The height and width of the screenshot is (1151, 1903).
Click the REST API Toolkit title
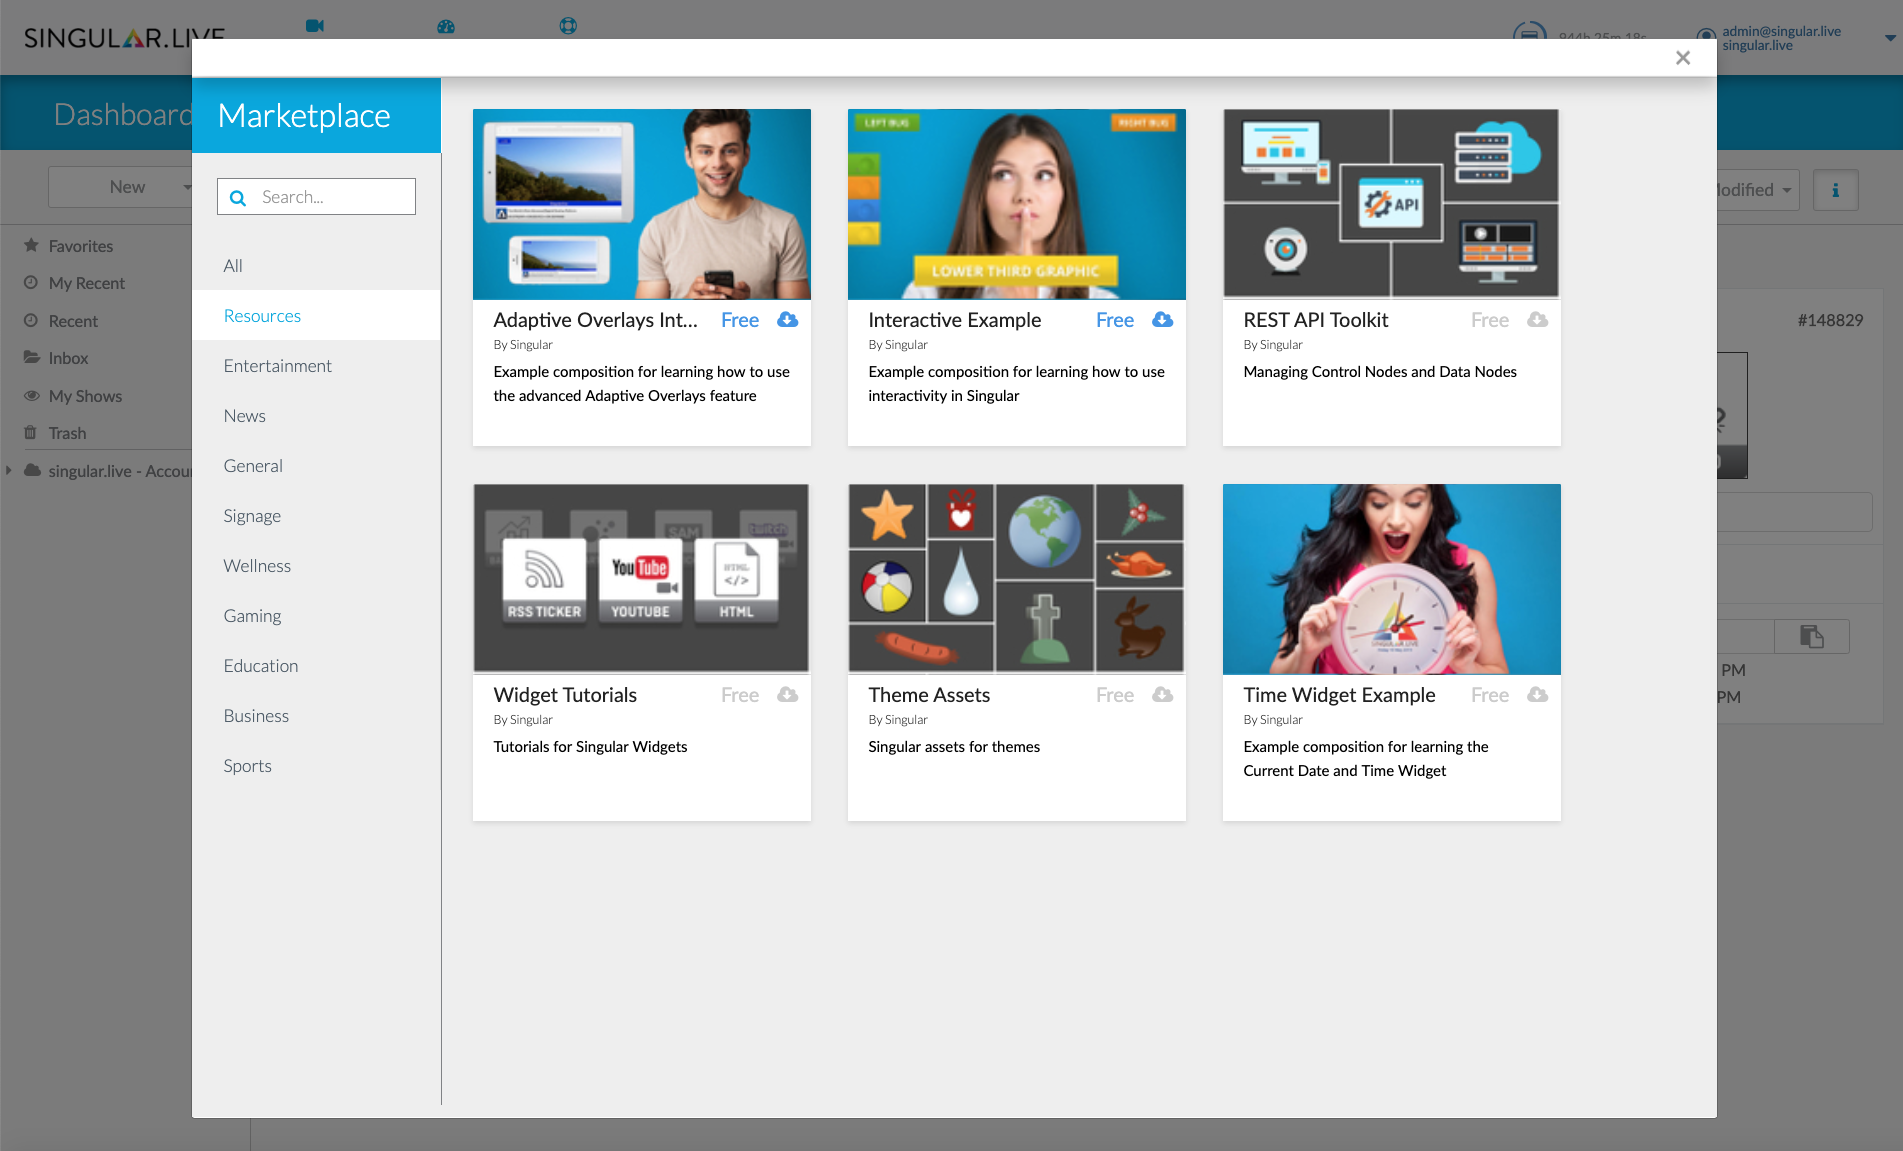(1316, 320)
